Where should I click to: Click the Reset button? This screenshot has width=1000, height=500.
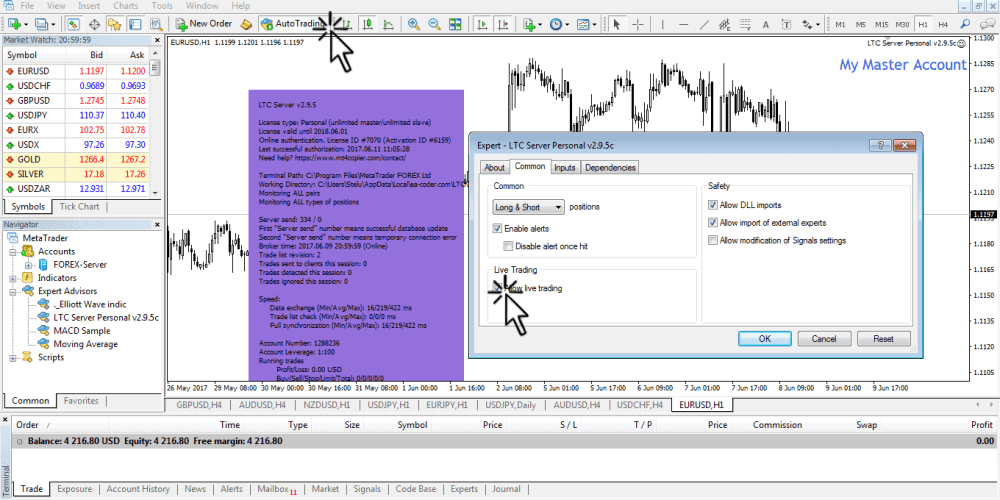pos(883,339)
